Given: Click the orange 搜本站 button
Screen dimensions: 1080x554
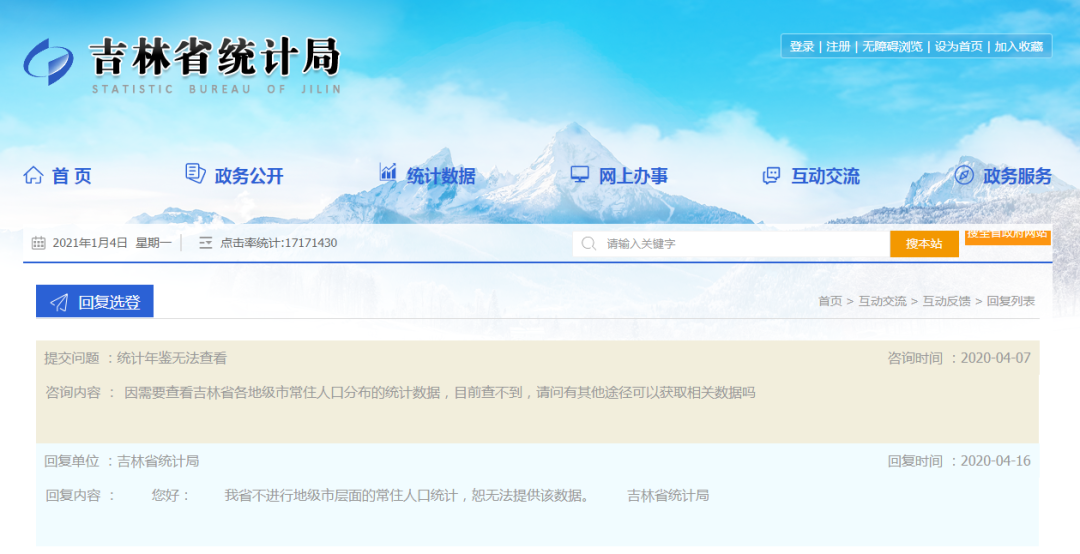Looking at the screenshot, I should [x=924, y=244].
